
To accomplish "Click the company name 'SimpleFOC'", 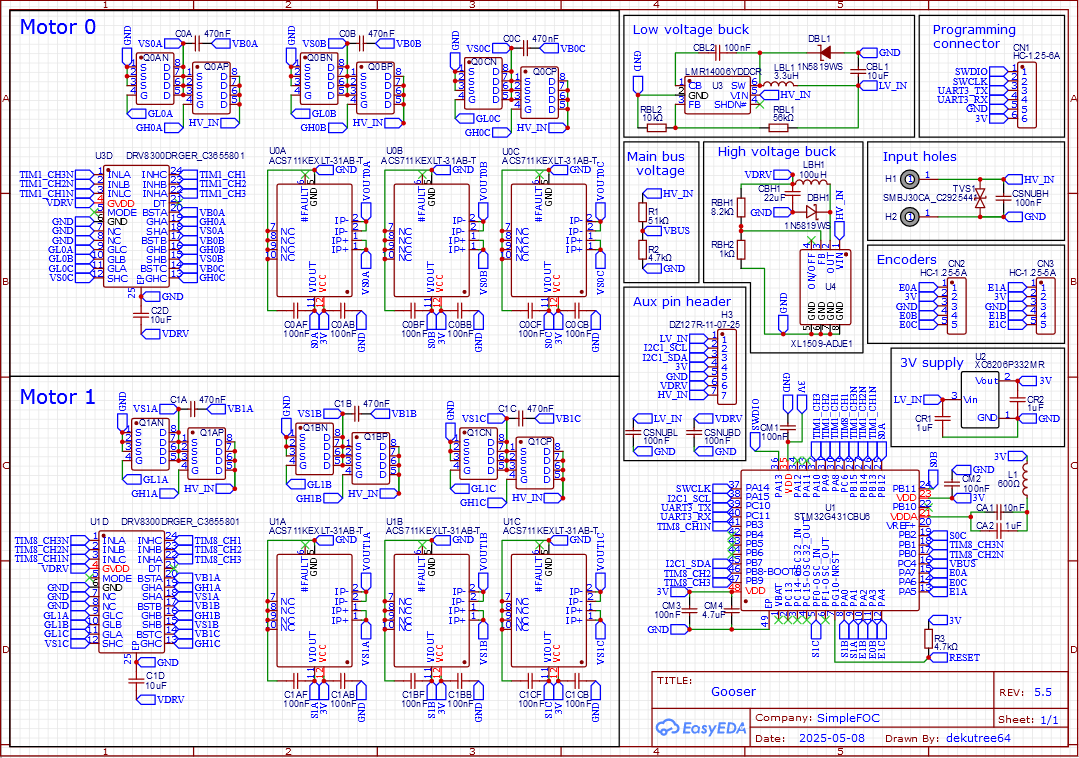I will pos(848,718).
